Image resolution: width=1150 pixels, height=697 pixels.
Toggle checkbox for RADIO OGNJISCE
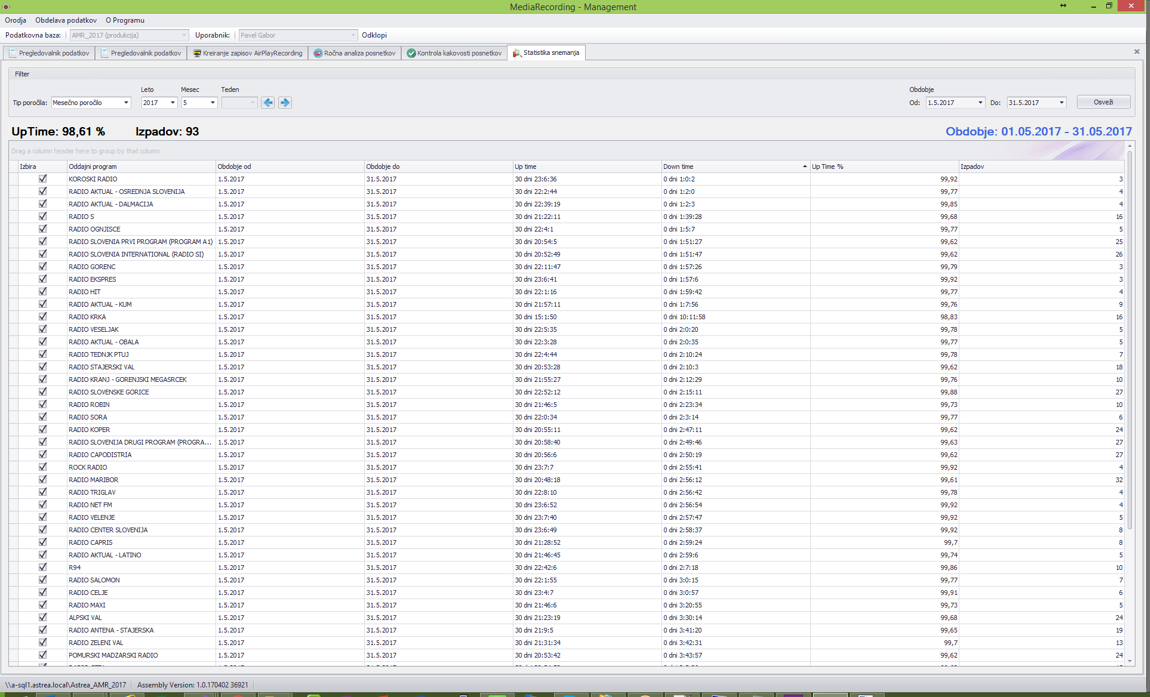(43, 229)
